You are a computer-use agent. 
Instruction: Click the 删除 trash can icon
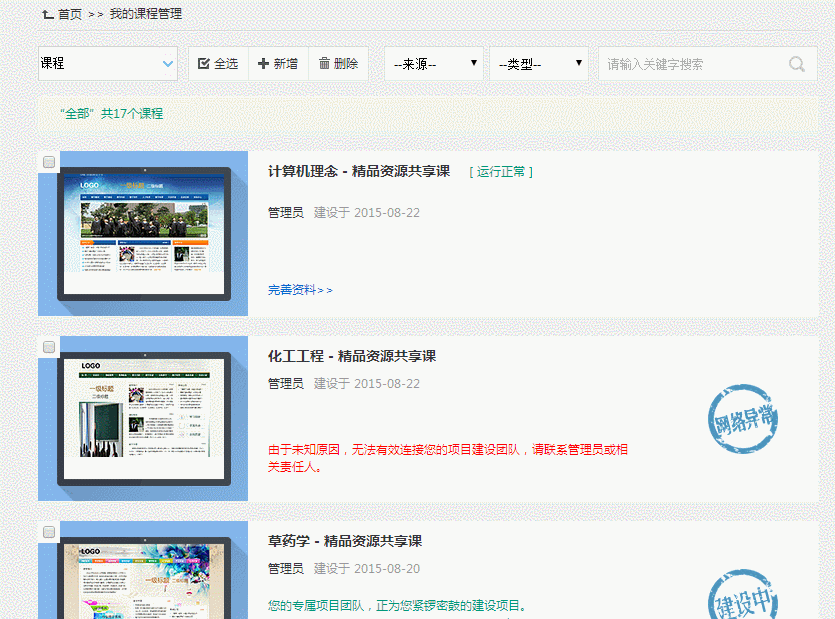pos(324,64)
